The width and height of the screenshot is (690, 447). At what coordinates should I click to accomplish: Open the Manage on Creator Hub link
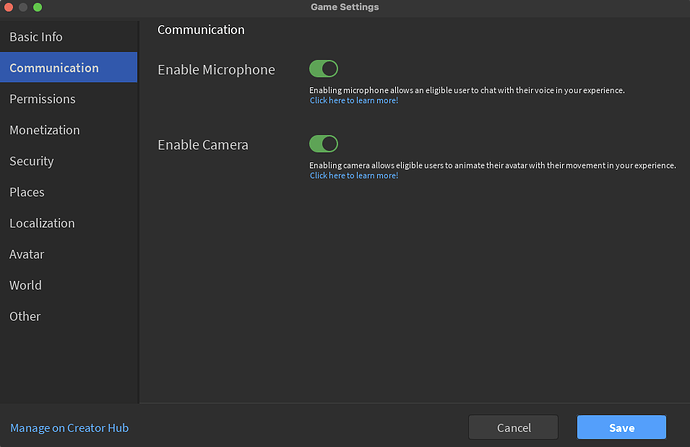coord(69,428)
